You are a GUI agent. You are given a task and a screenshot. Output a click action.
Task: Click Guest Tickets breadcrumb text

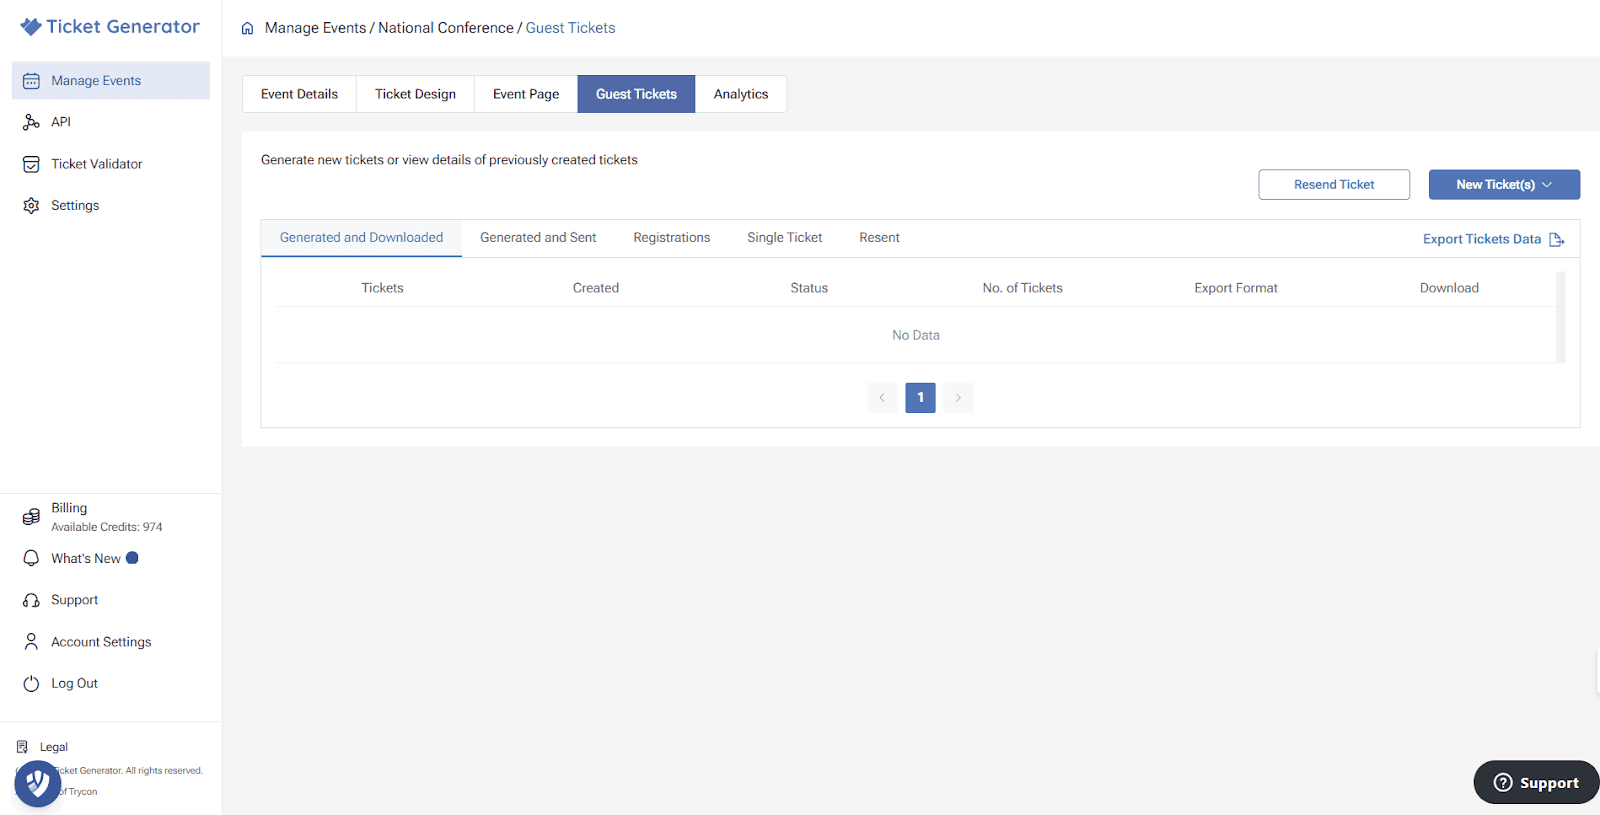(571, 28)
